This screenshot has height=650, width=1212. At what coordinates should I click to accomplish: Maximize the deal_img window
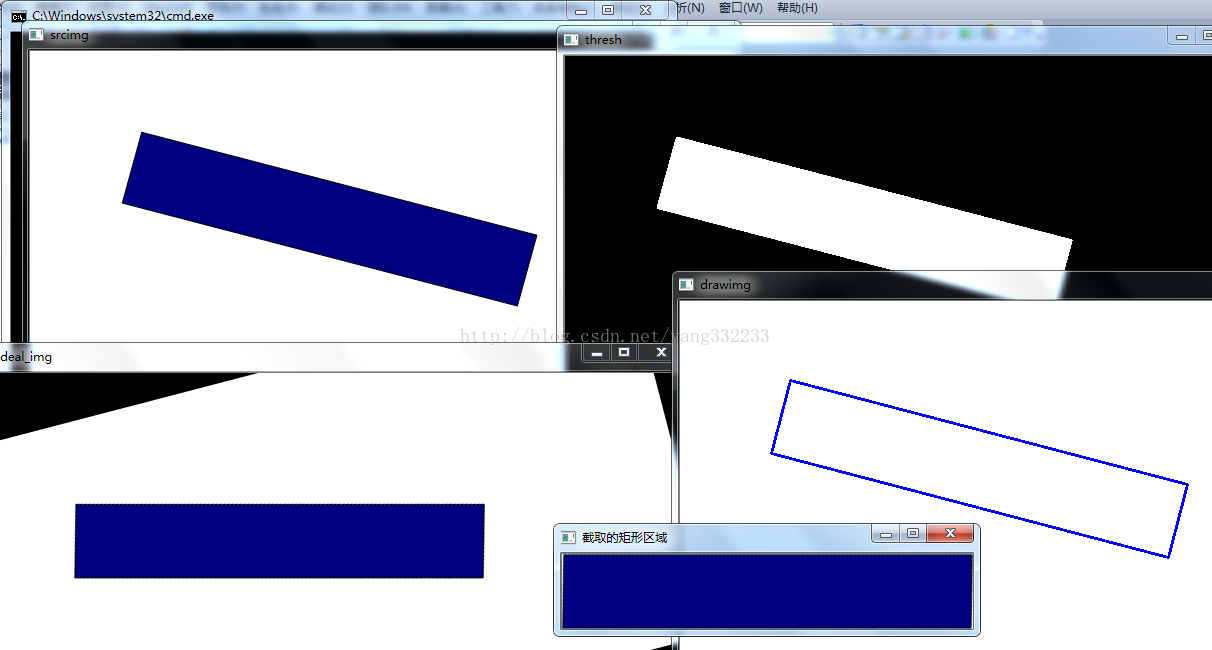click(x=624, y=353)
